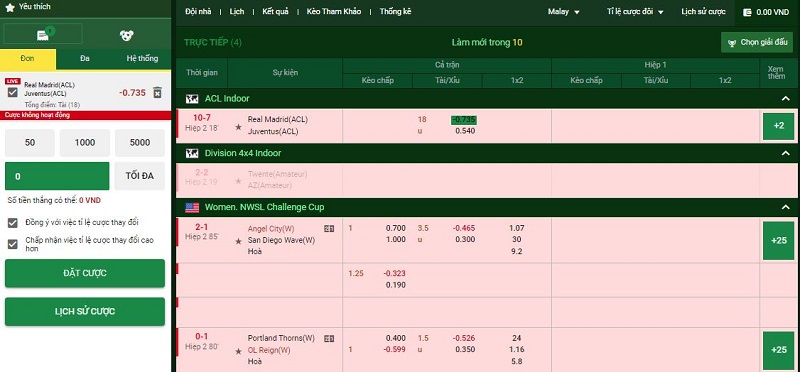This screenshot has height=372, width=800.
Task: Open the stats icon beside Angel City(W)
Action: (329, 229)
